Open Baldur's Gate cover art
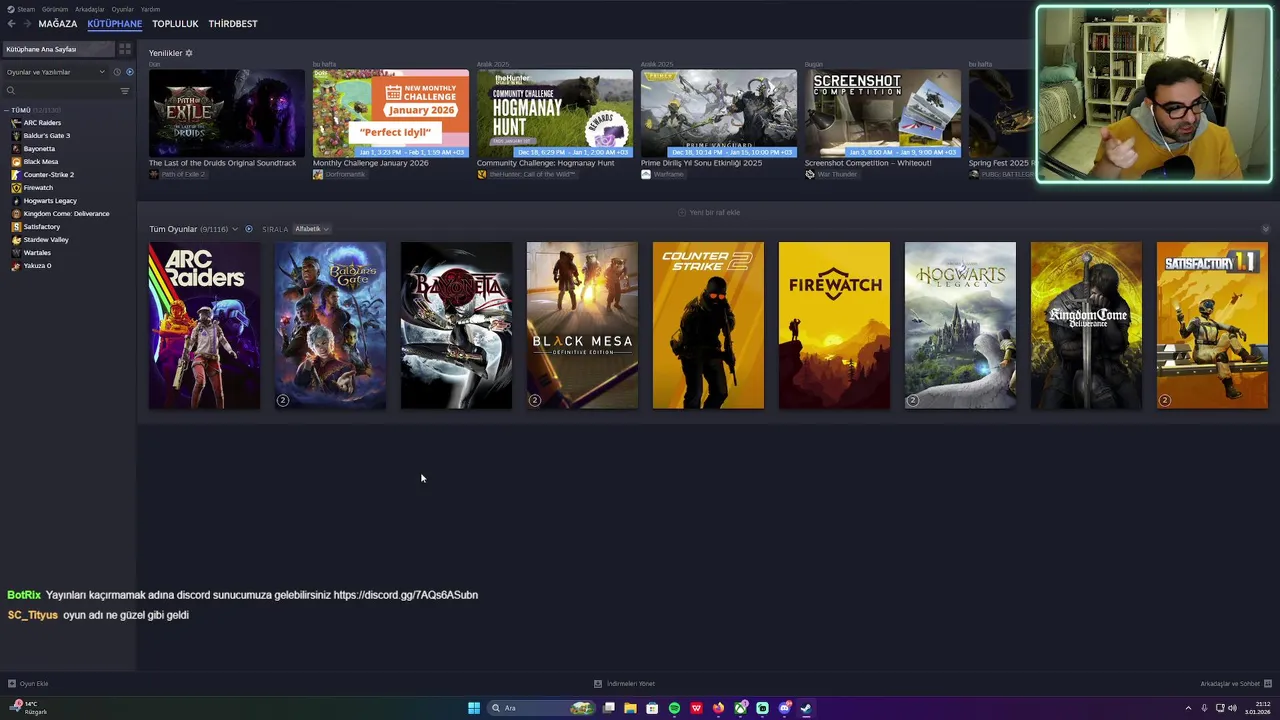 330,325
